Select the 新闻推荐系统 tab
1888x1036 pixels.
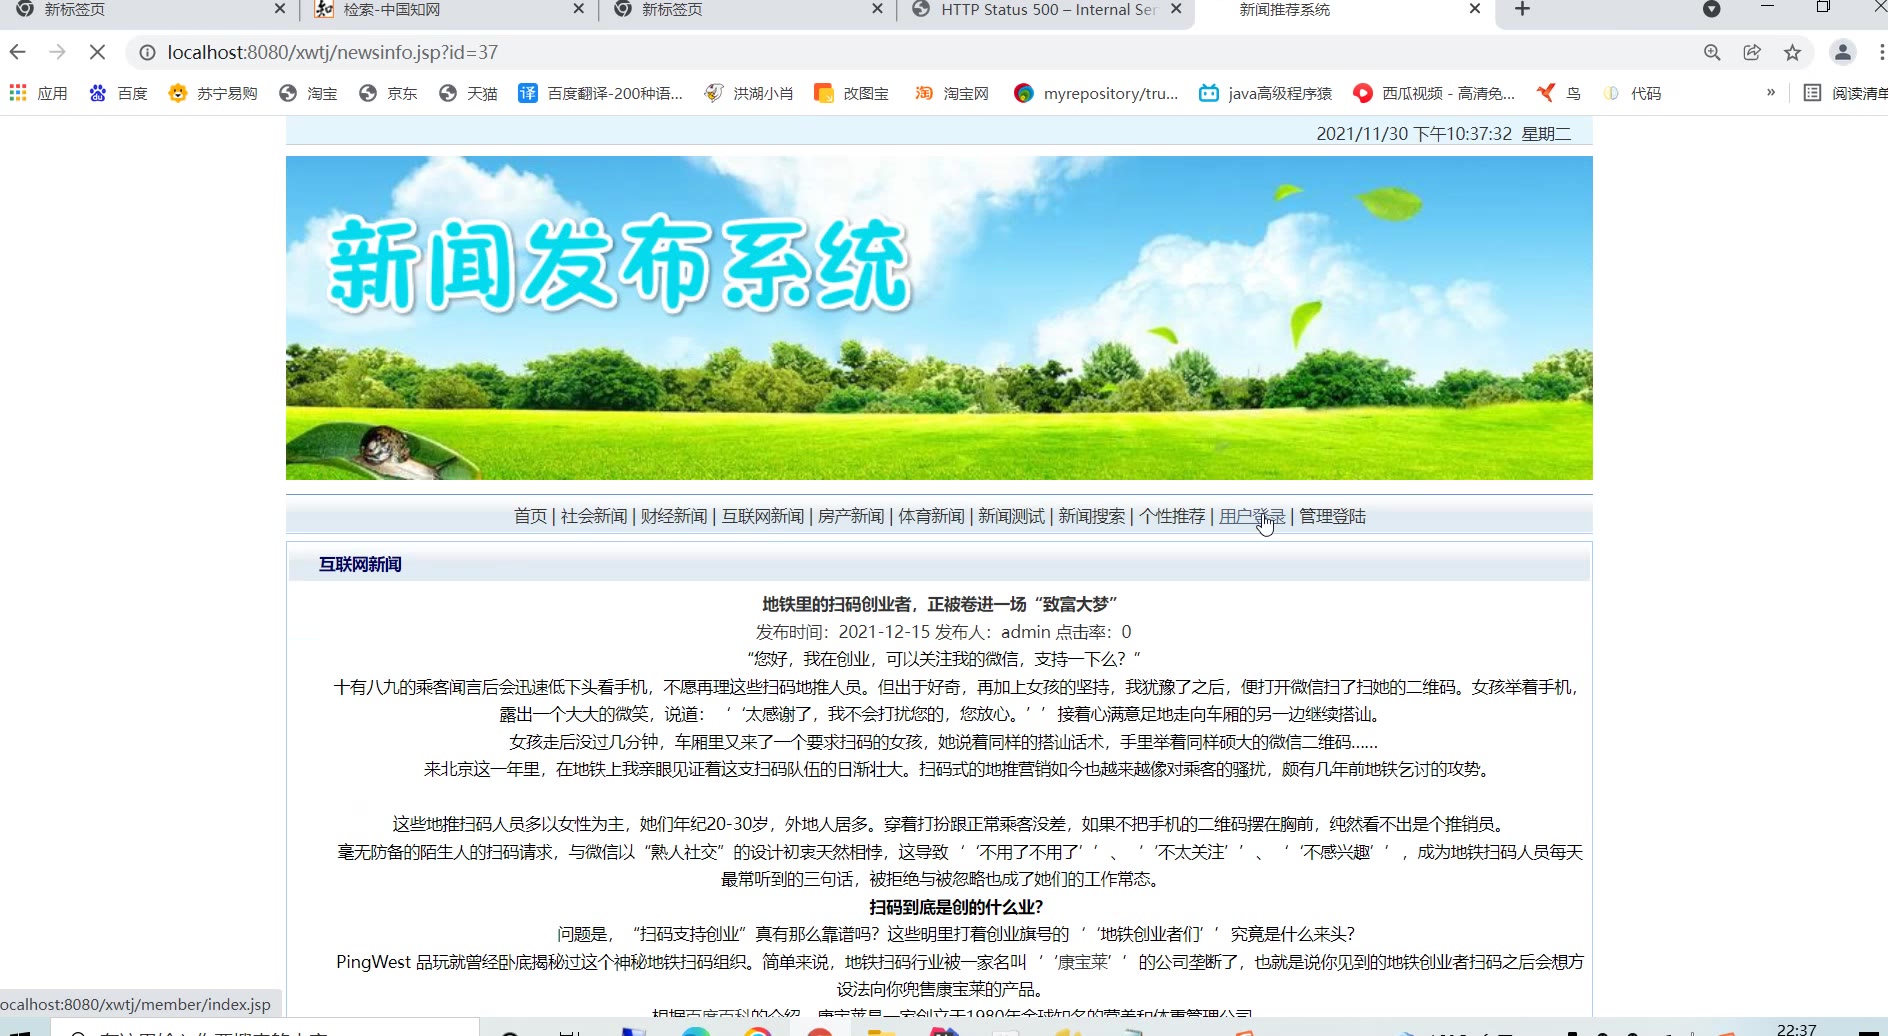1345,9
